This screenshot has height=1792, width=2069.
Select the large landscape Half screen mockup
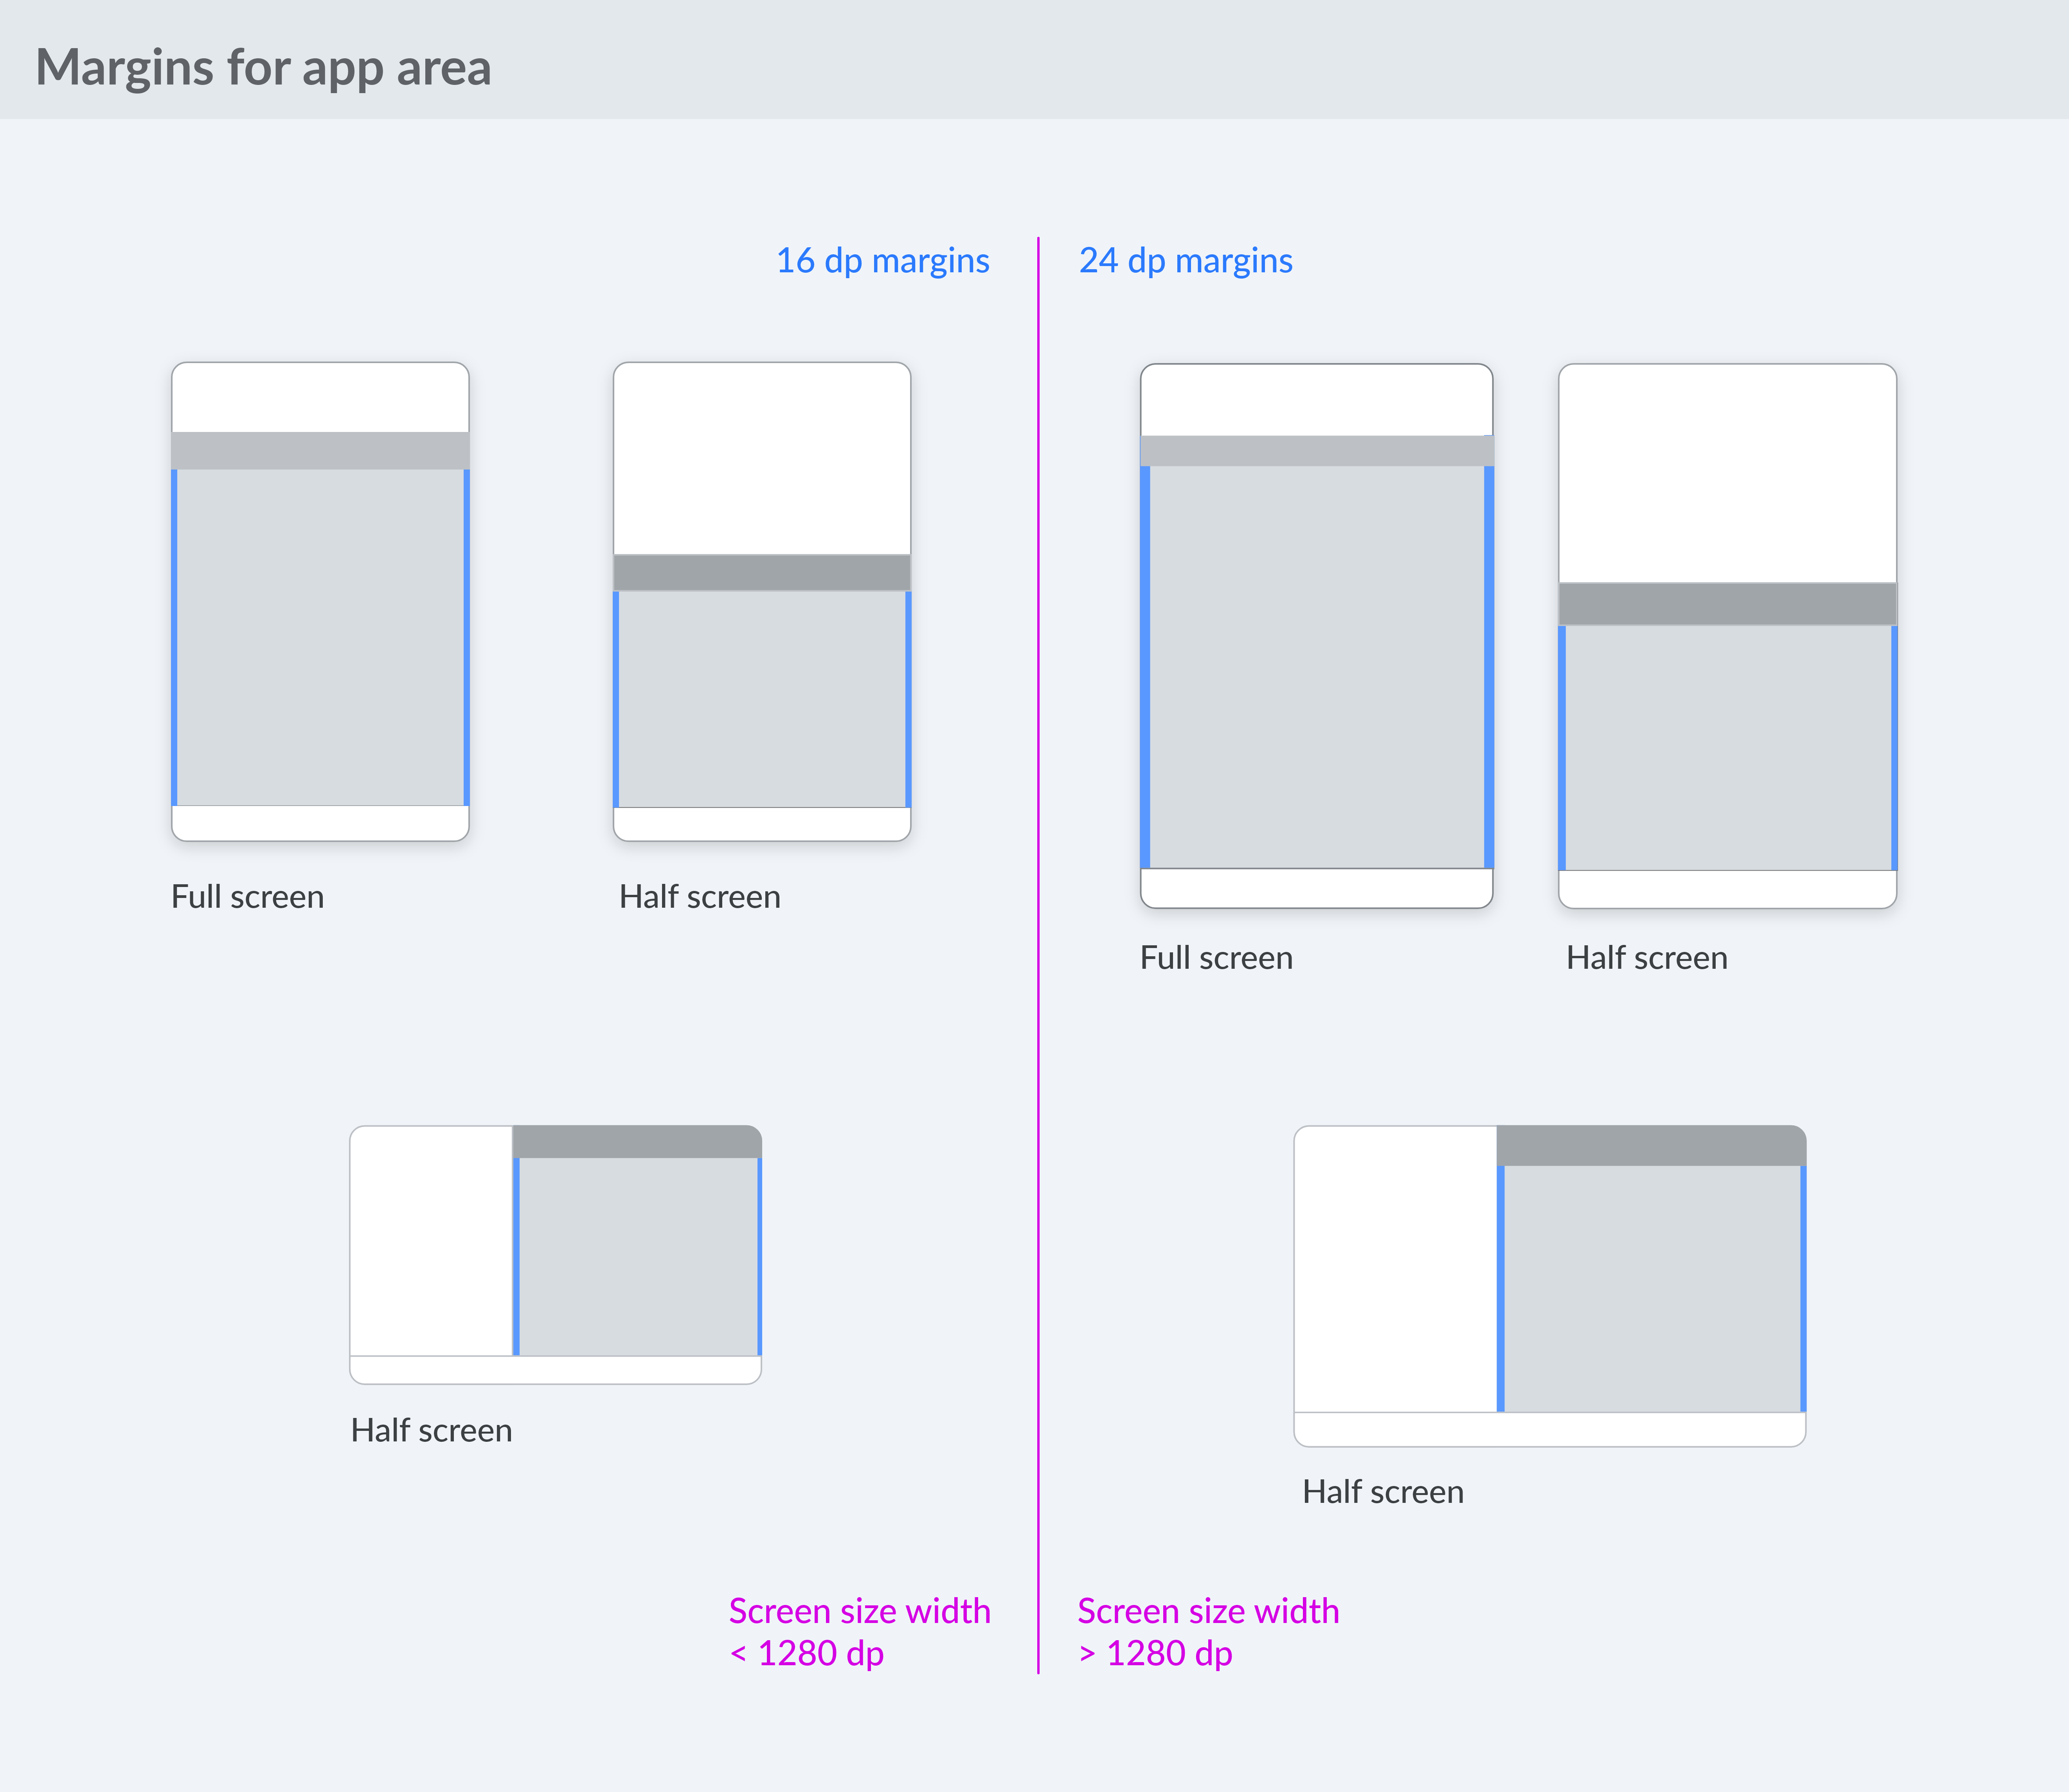[1550, 1286]
